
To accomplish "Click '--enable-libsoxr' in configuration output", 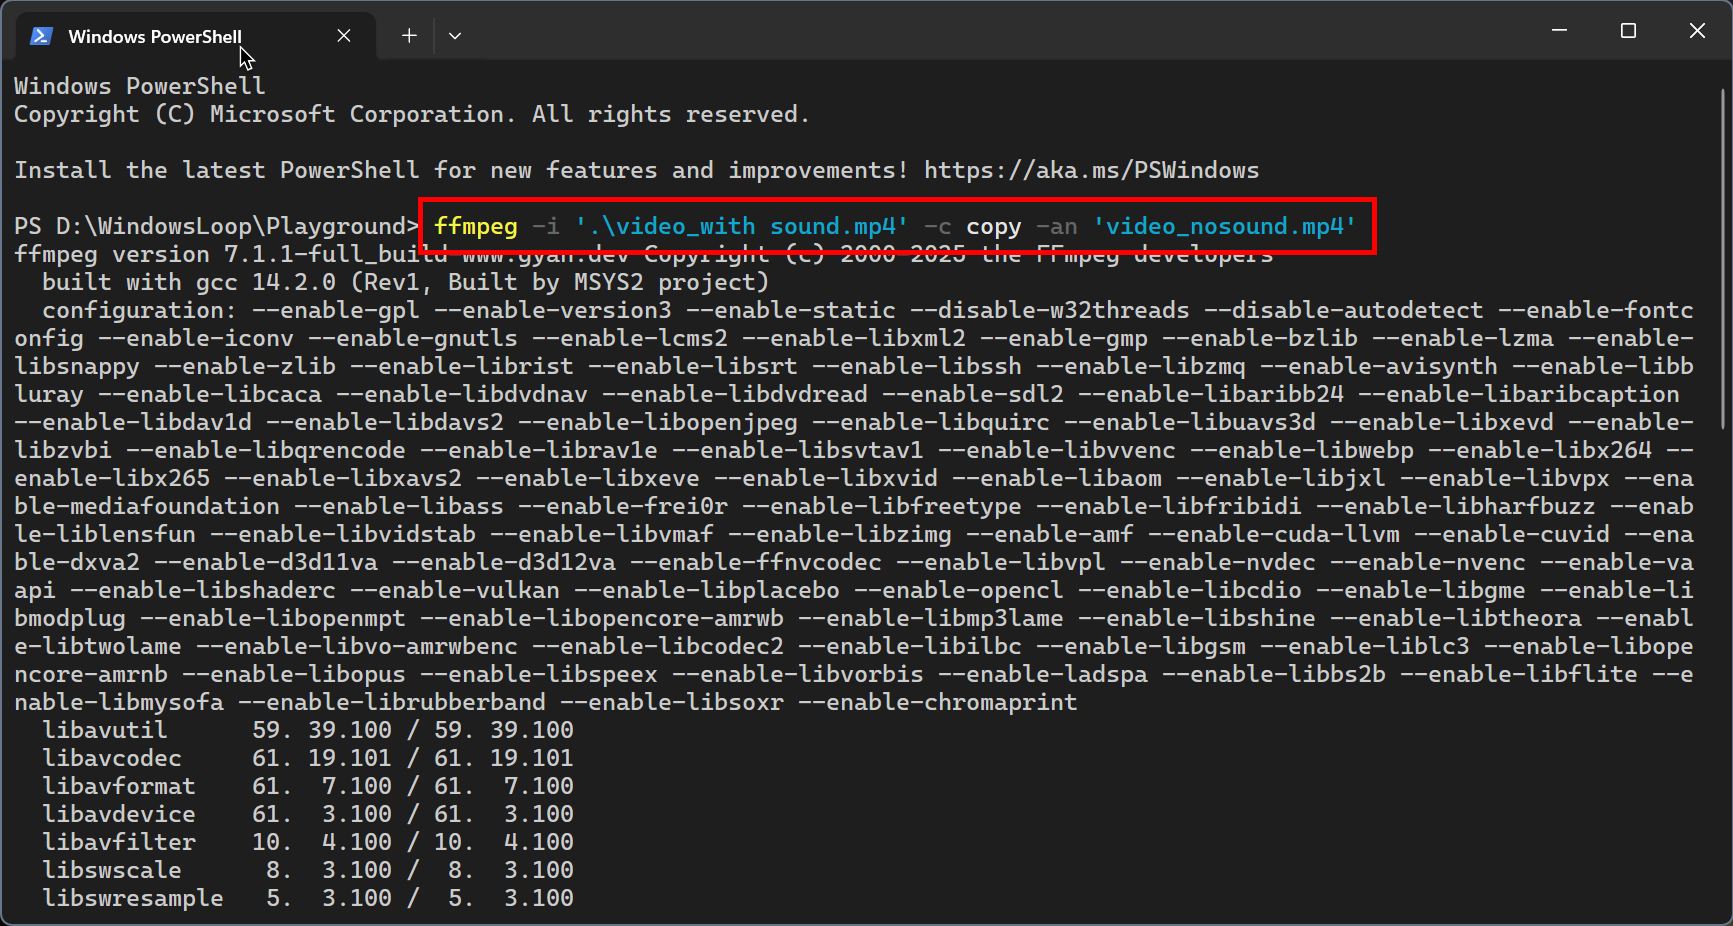I will point(671,702).
